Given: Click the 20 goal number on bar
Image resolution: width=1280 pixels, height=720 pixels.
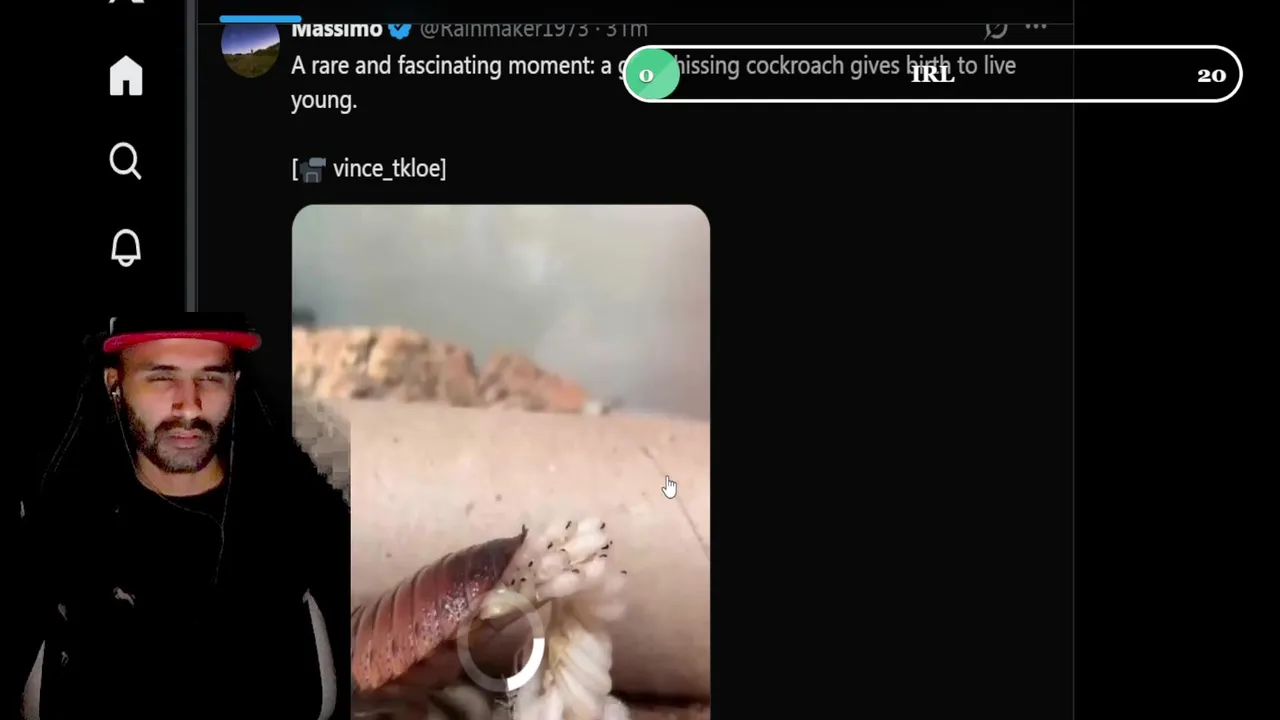Looking at the screenshot, I should point(1211,75).
